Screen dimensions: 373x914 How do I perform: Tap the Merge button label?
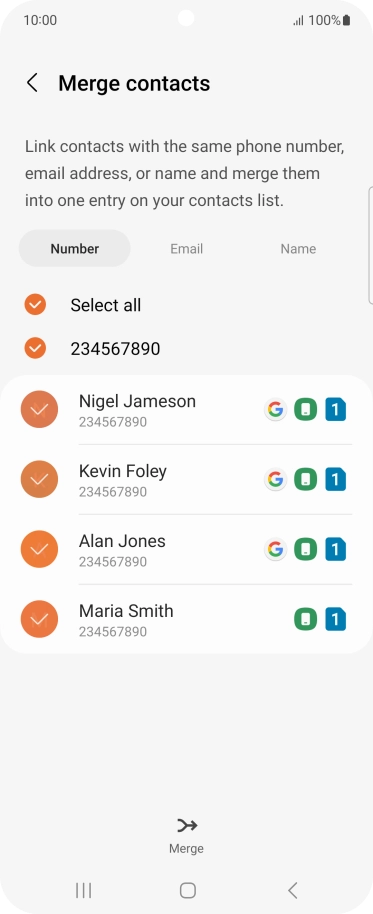pyautogui.click(x=186, y=849)
